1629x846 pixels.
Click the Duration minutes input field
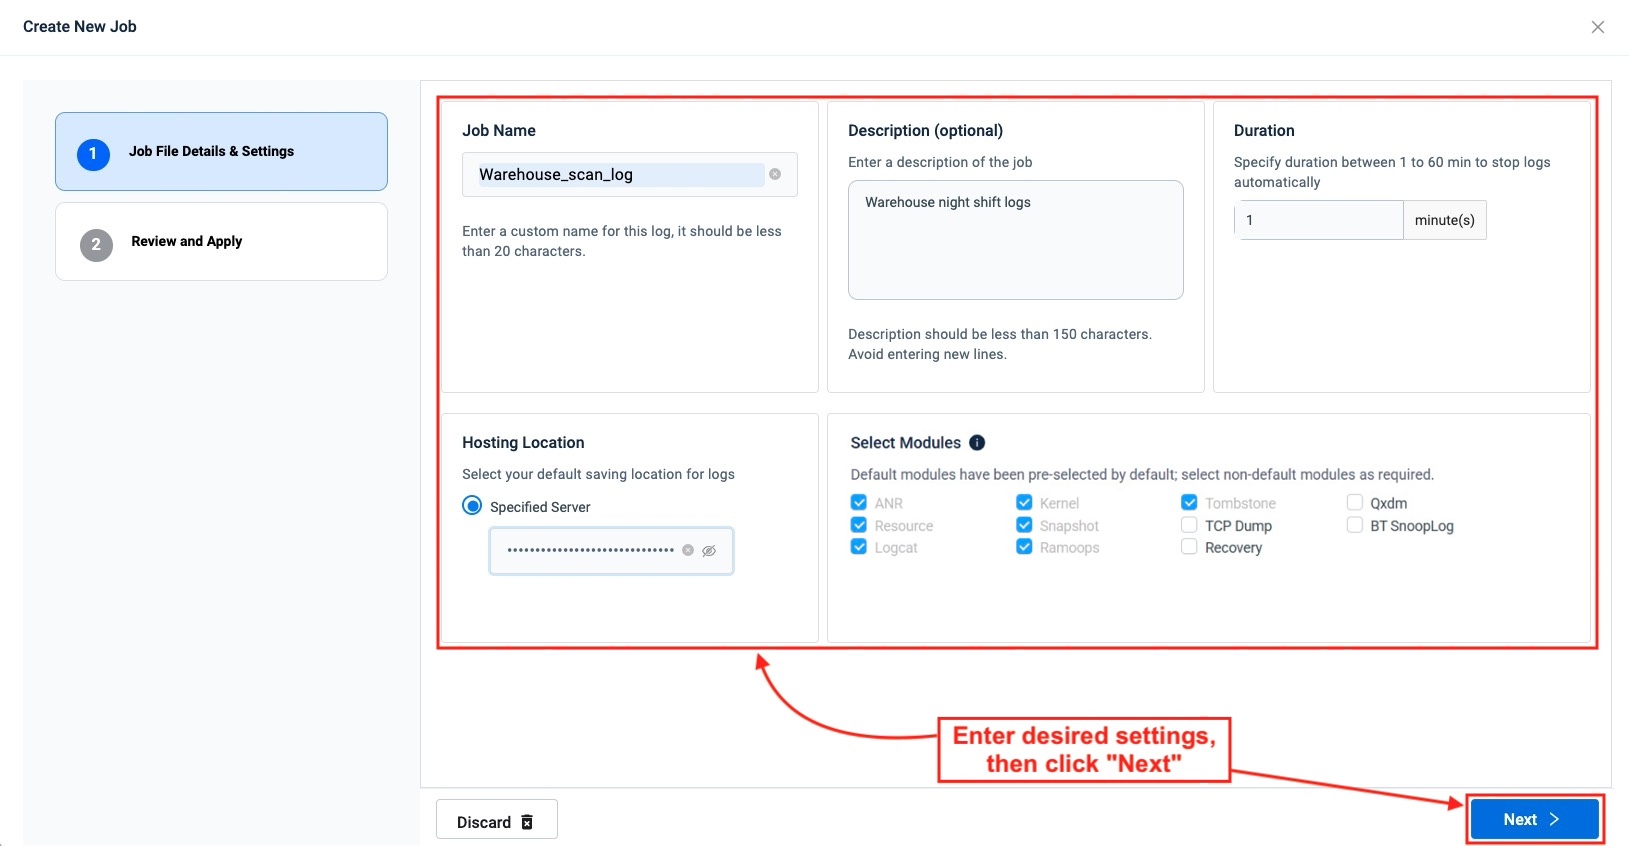pyautogui.click(x=1318, y=220)
